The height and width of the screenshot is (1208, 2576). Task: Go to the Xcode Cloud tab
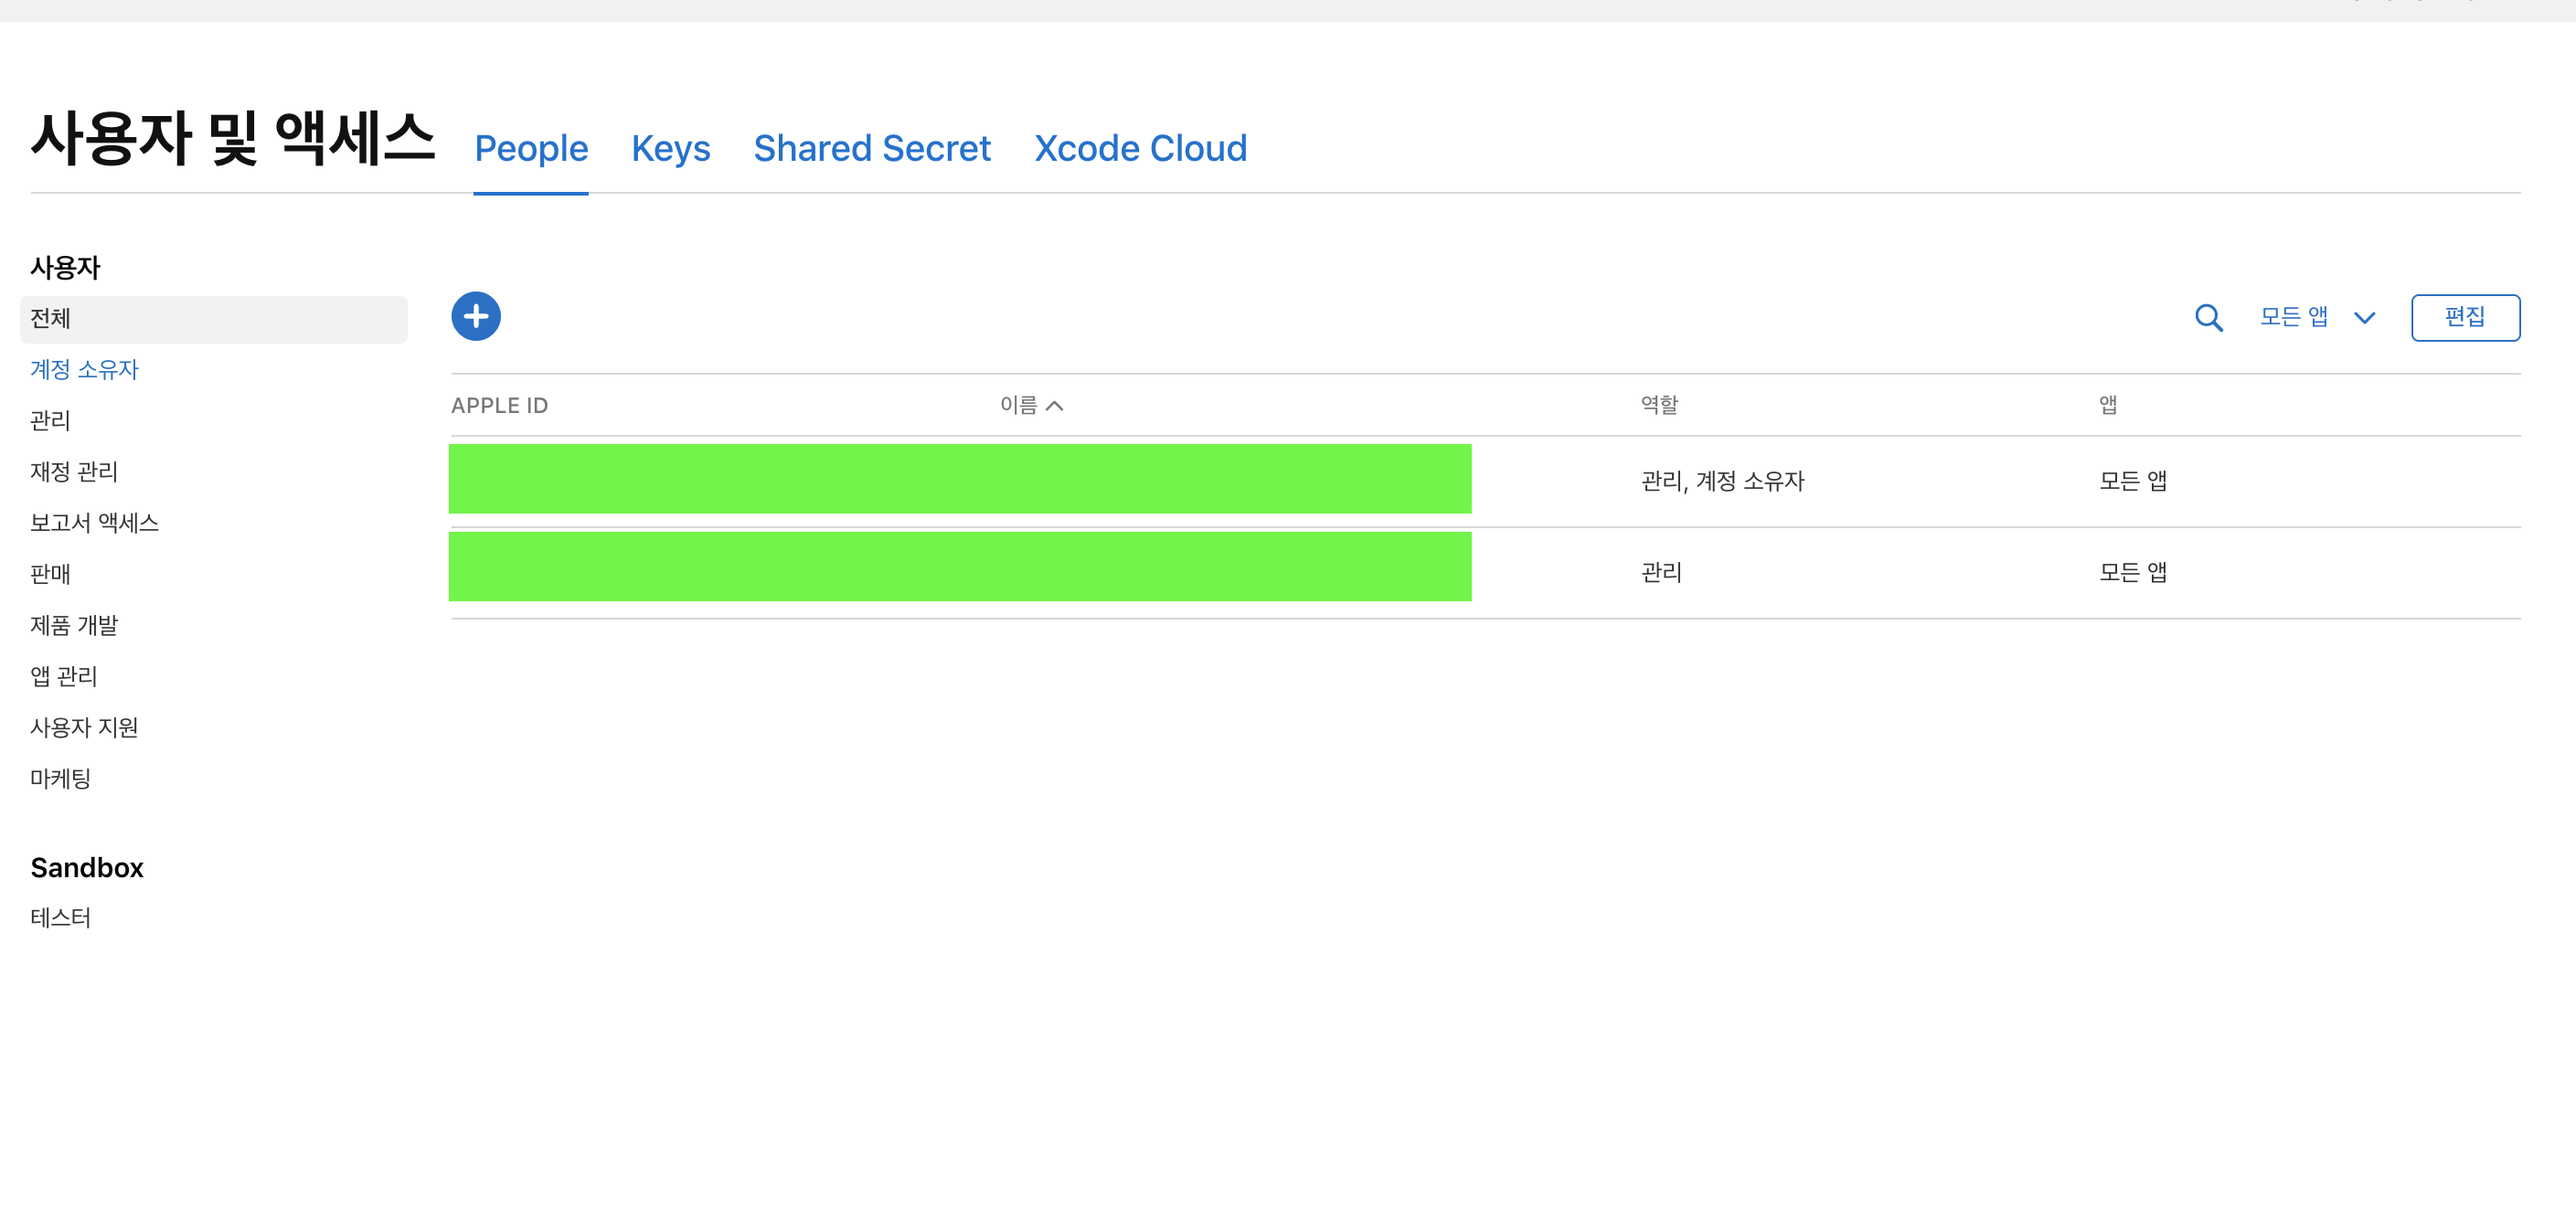point(1140,149)
